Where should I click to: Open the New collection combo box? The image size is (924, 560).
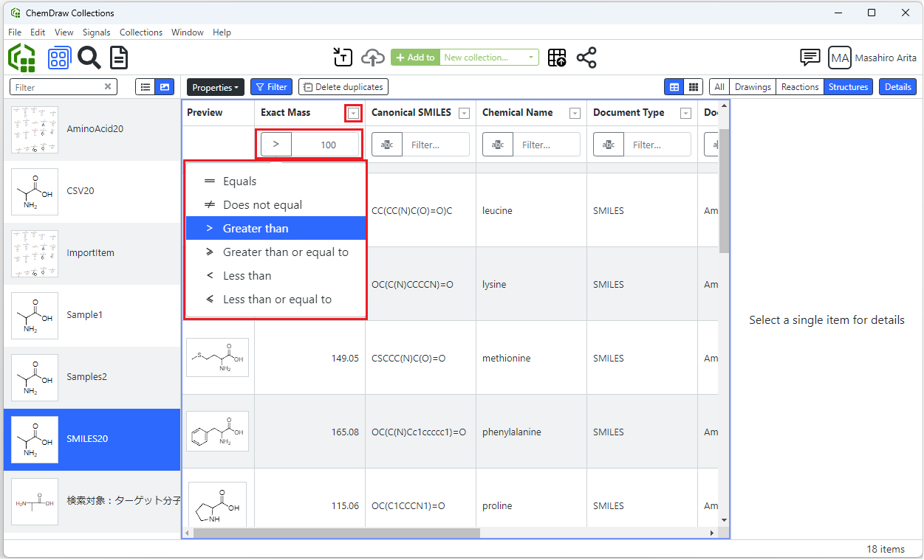[x=489, y=58]
